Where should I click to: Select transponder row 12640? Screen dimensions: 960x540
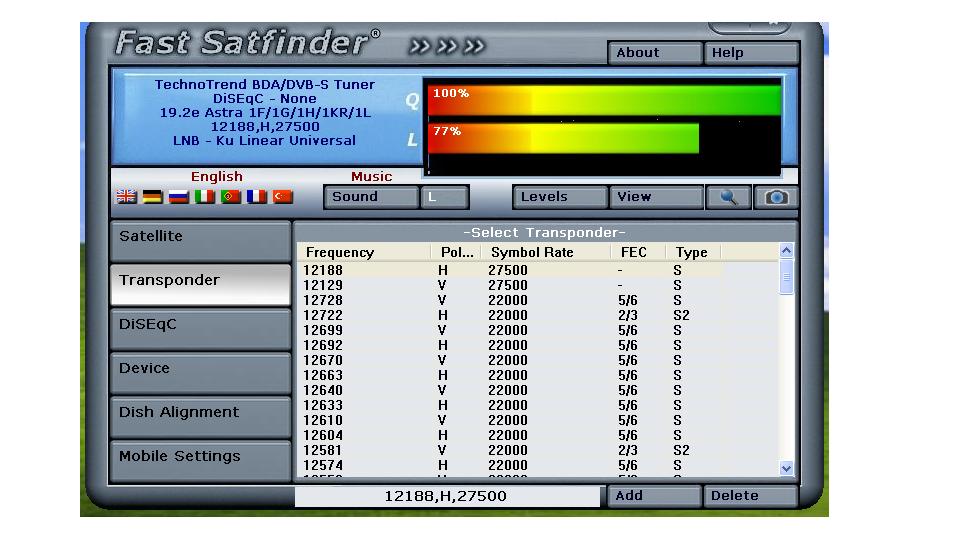point(539,390)
